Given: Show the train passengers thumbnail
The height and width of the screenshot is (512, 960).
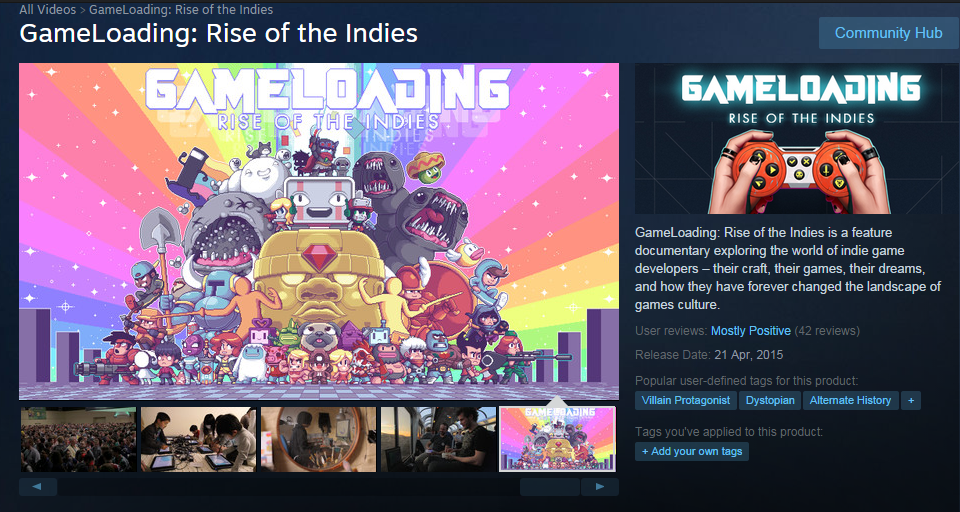Looking at the screenshot, I should 438,439.
